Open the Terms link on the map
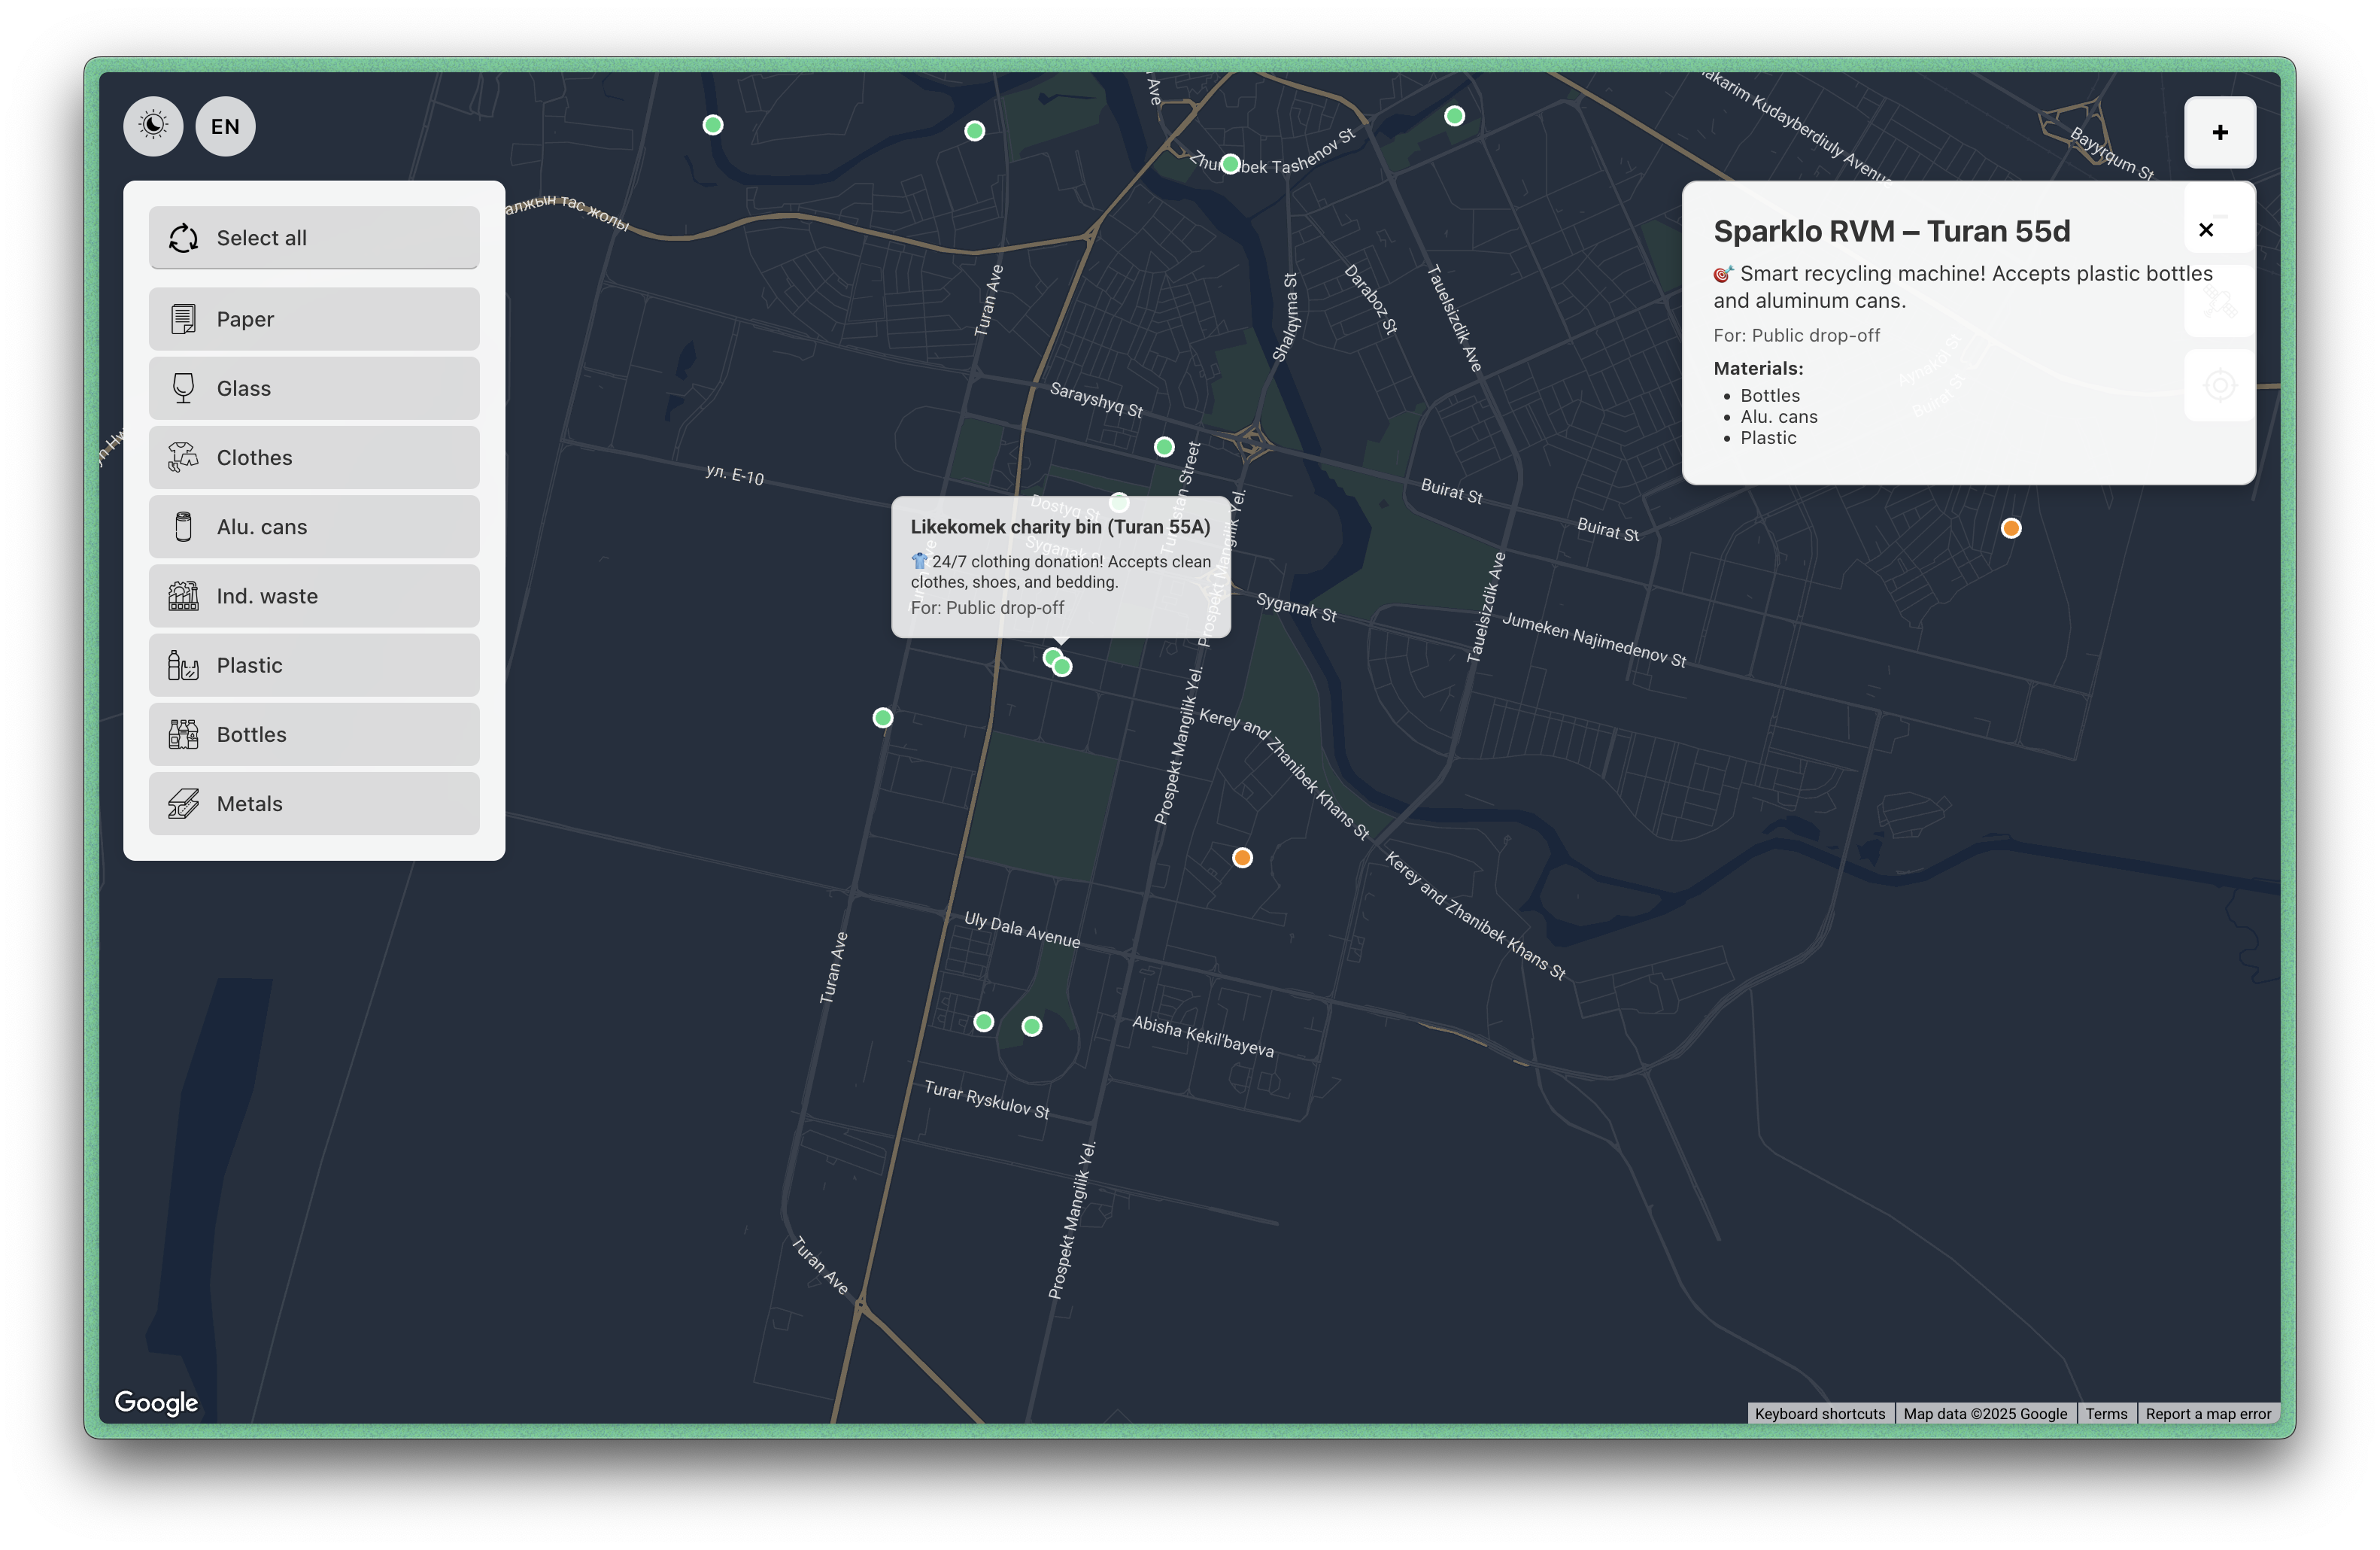 point(2106,1413)
